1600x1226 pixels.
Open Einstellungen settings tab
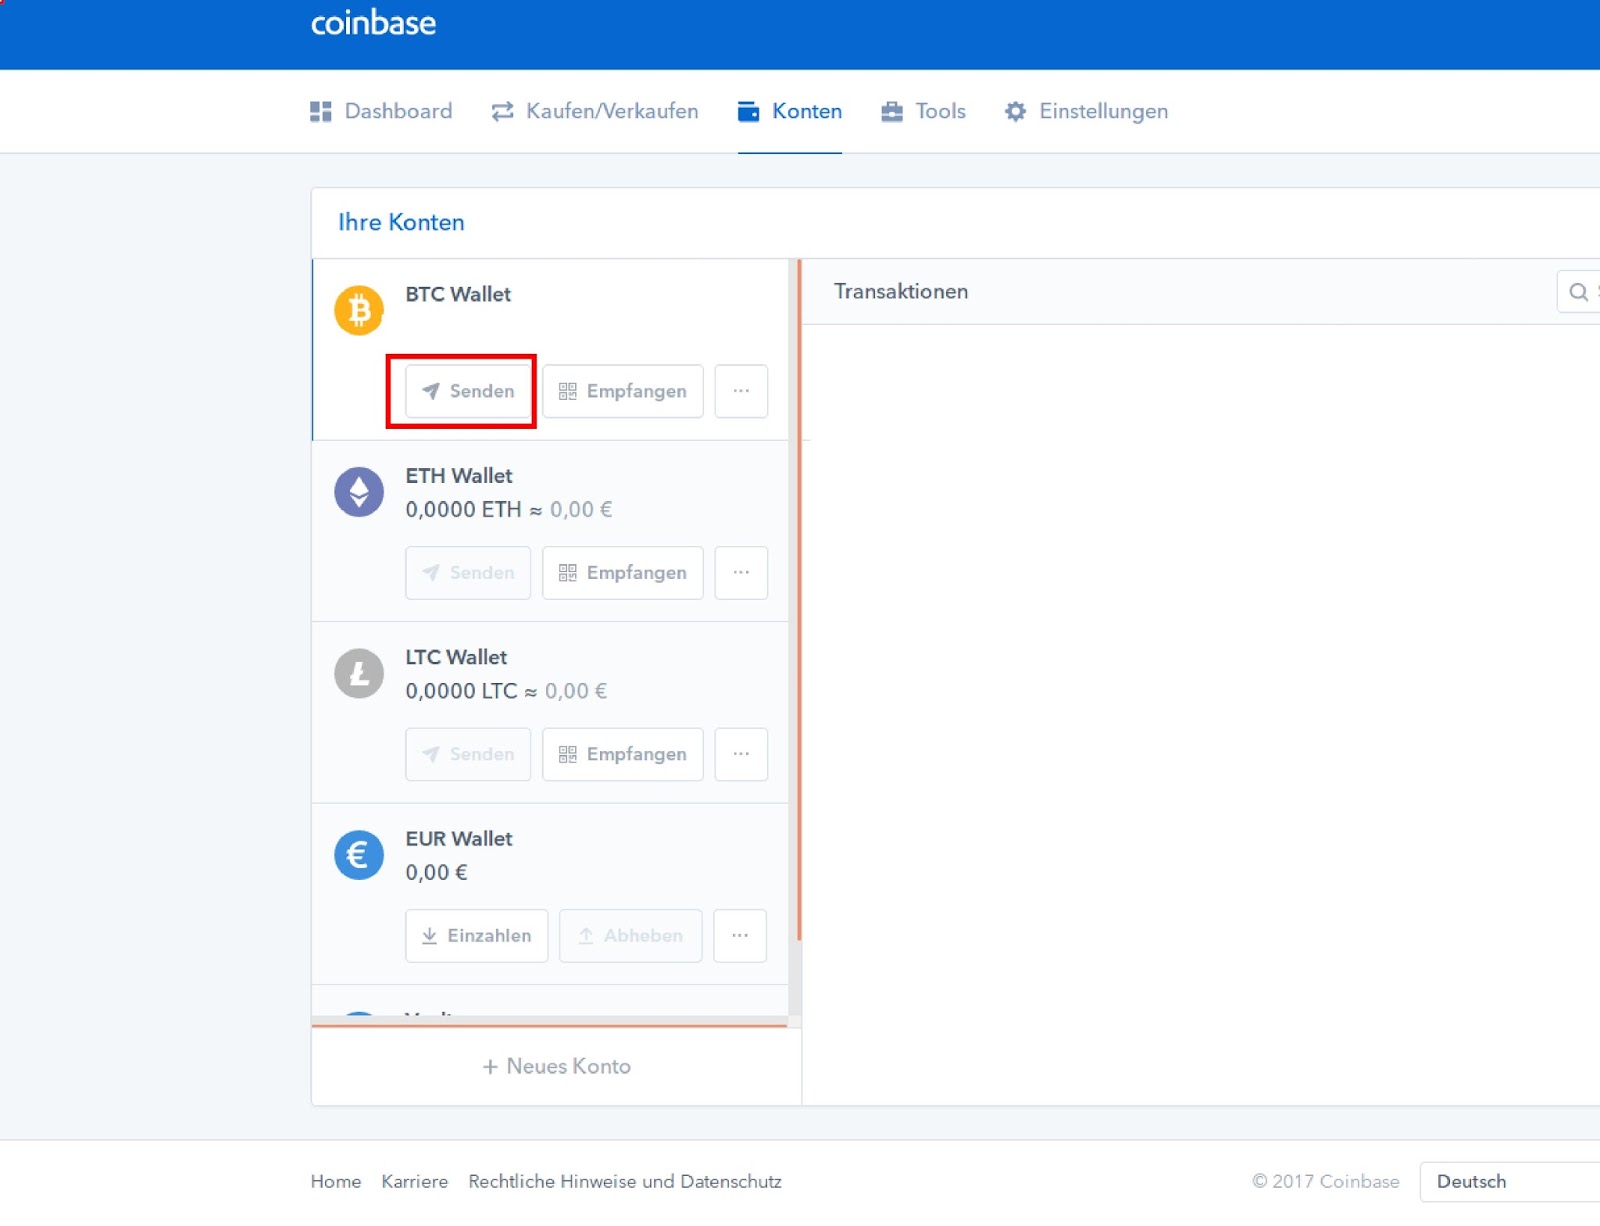[1086, 111]
